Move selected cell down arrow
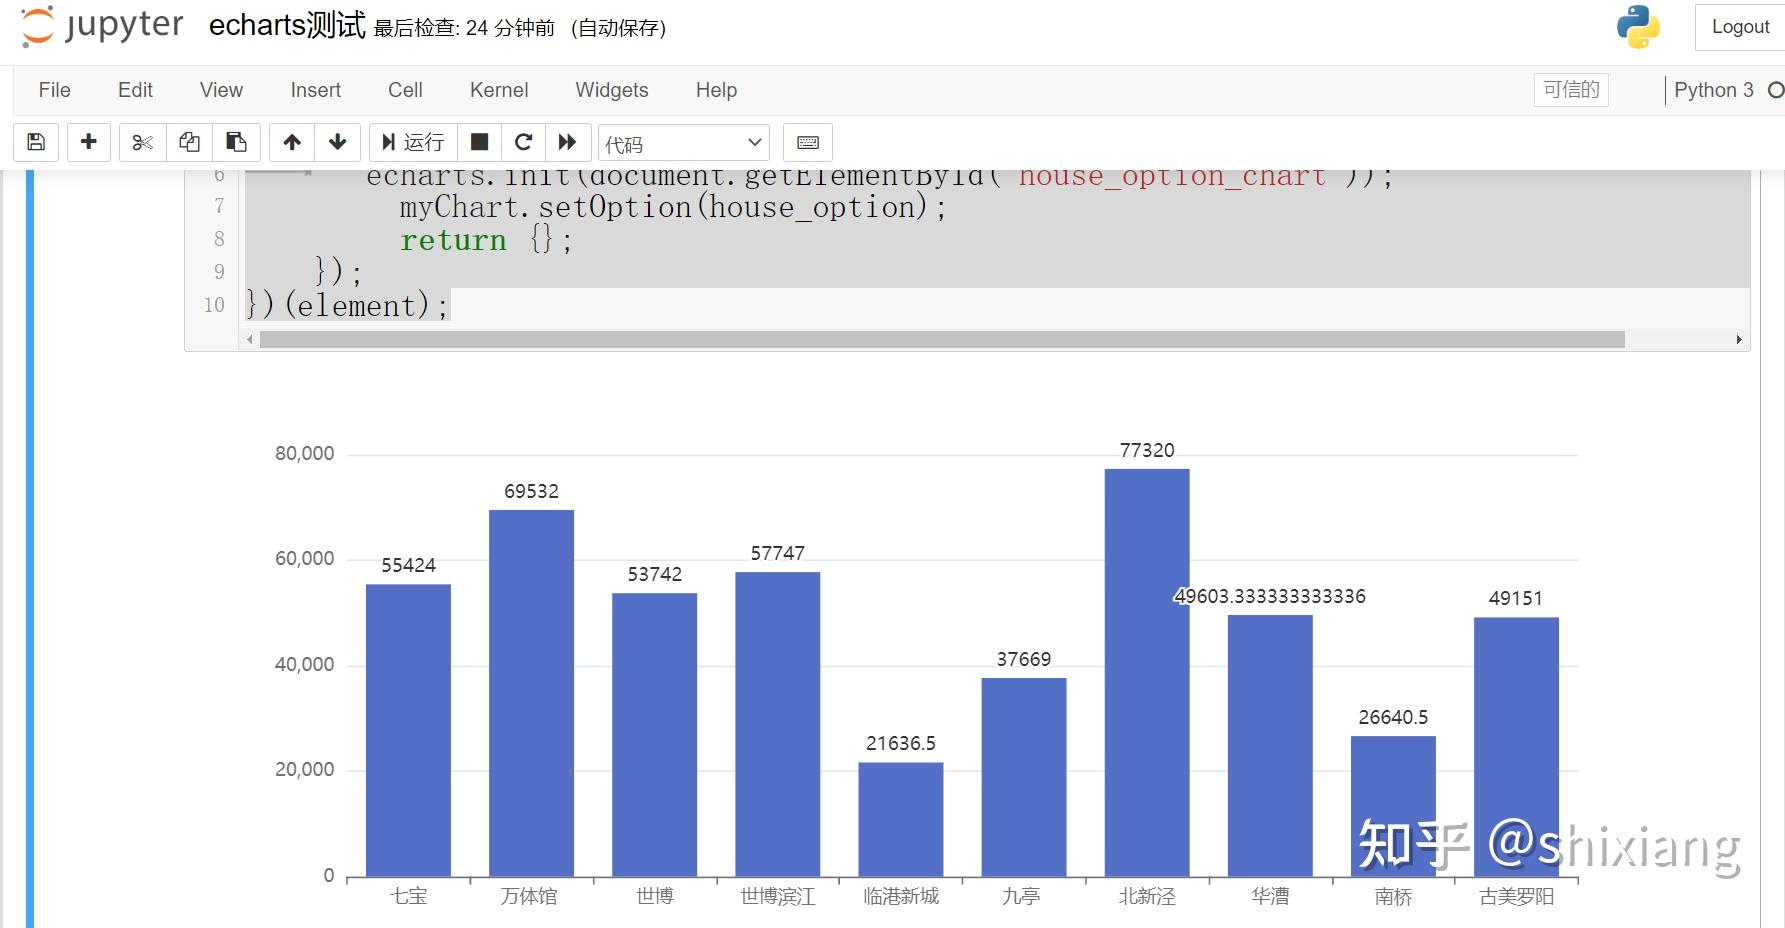The image size is (1785, 928). pos(338,142)
